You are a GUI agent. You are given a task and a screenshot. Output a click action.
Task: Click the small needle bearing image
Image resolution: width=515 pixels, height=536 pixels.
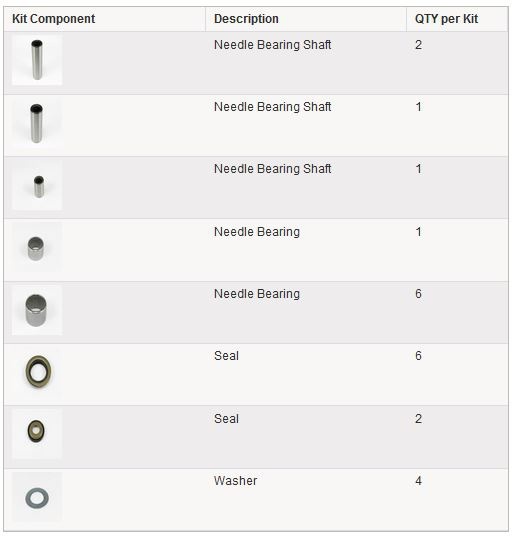[x=37, y=247]
